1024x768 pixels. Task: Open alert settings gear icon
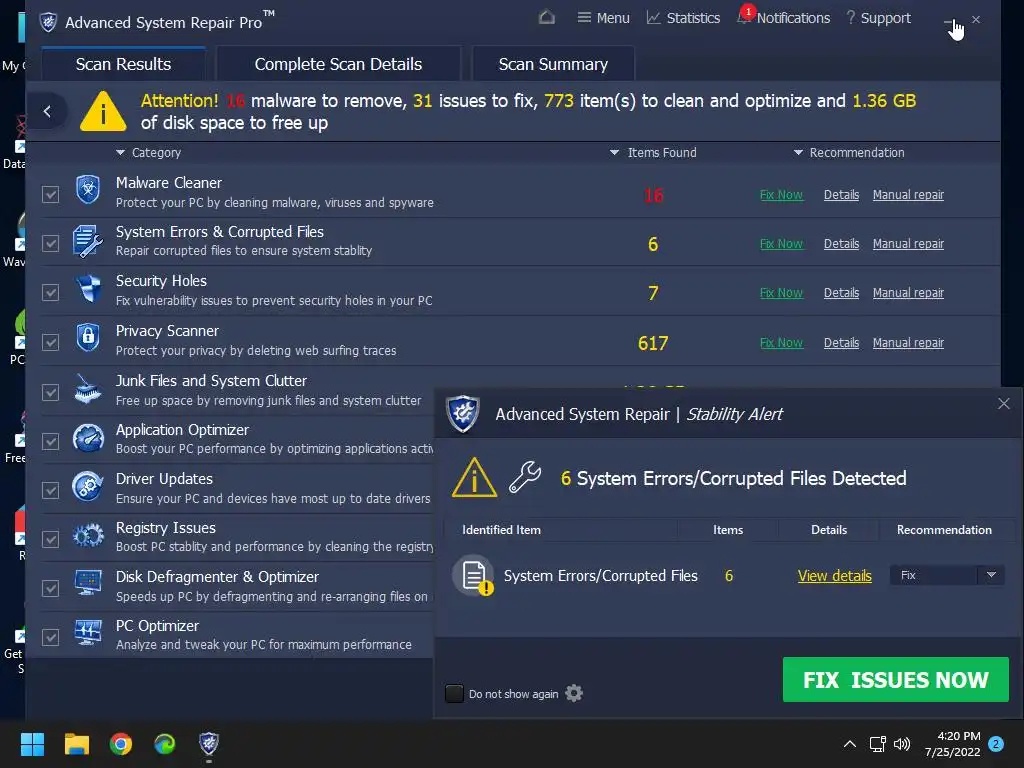click(x=574, y=693)
